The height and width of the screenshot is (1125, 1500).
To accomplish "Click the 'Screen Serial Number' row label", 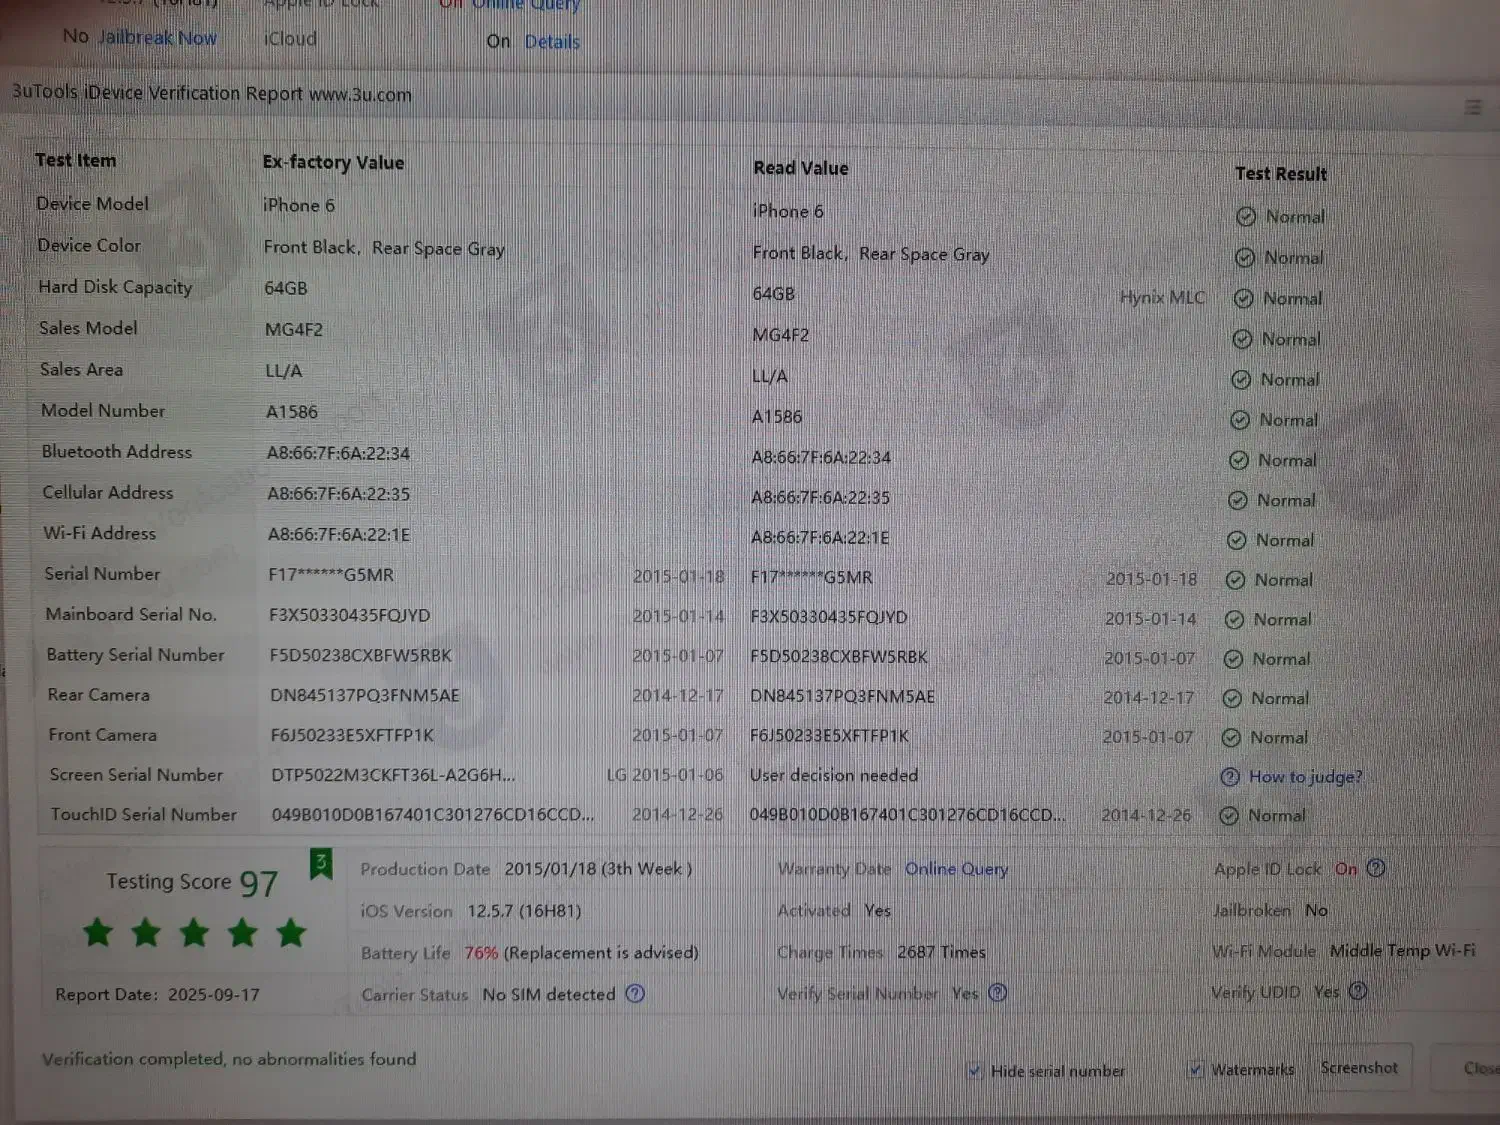I will pyautogui.click(x=137, y=775).
